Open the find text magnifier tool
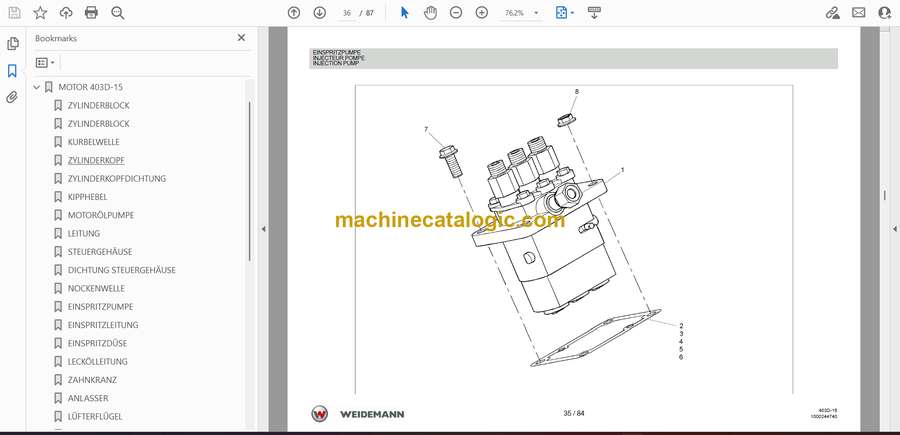 118,13
